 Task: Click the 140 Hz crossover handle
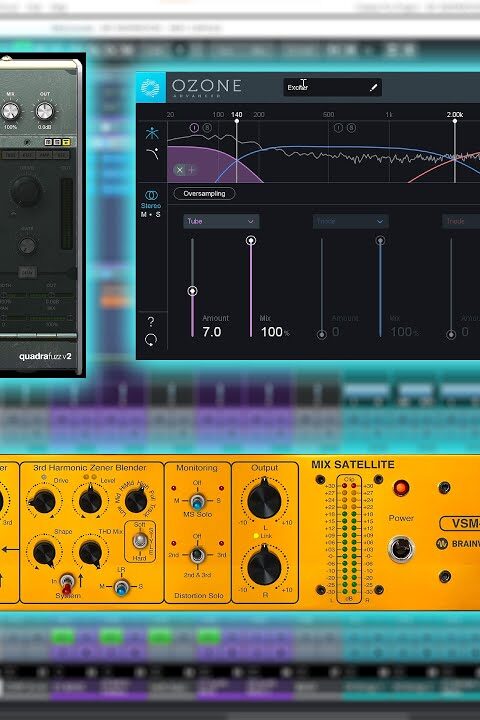(x=237, y=121)
